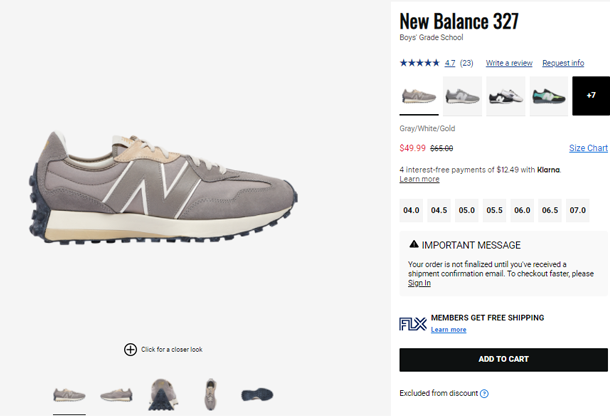Image resolution: width=611 pixels, height=417 pixels.
Task: View the rear heel view thumbnail
Action: click(x=160, y=394)
